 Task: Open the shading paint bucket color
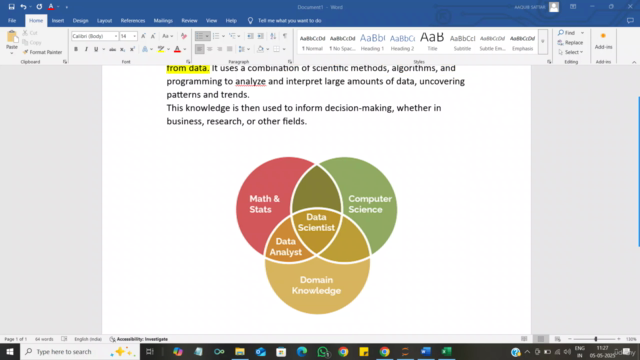pos(260,49)
